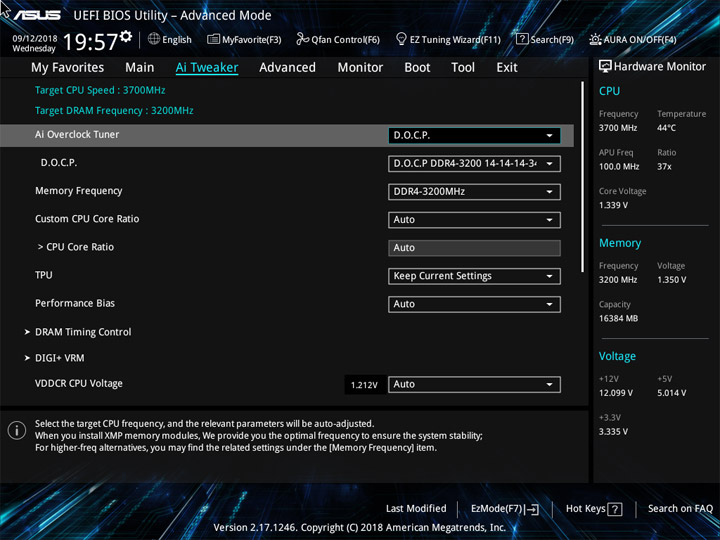The width and height of the screenshot is (720, 540).
Task: Open the My Favorites tab
Action: 68,68
